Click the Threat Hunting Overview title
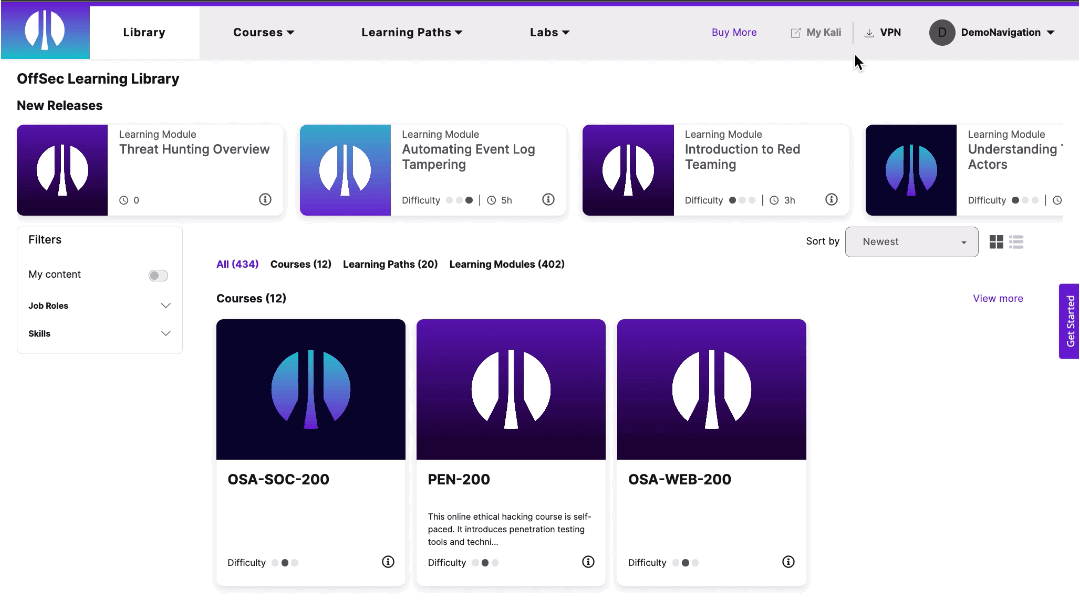Screen dimensions: 1080x608 (194, 149)
